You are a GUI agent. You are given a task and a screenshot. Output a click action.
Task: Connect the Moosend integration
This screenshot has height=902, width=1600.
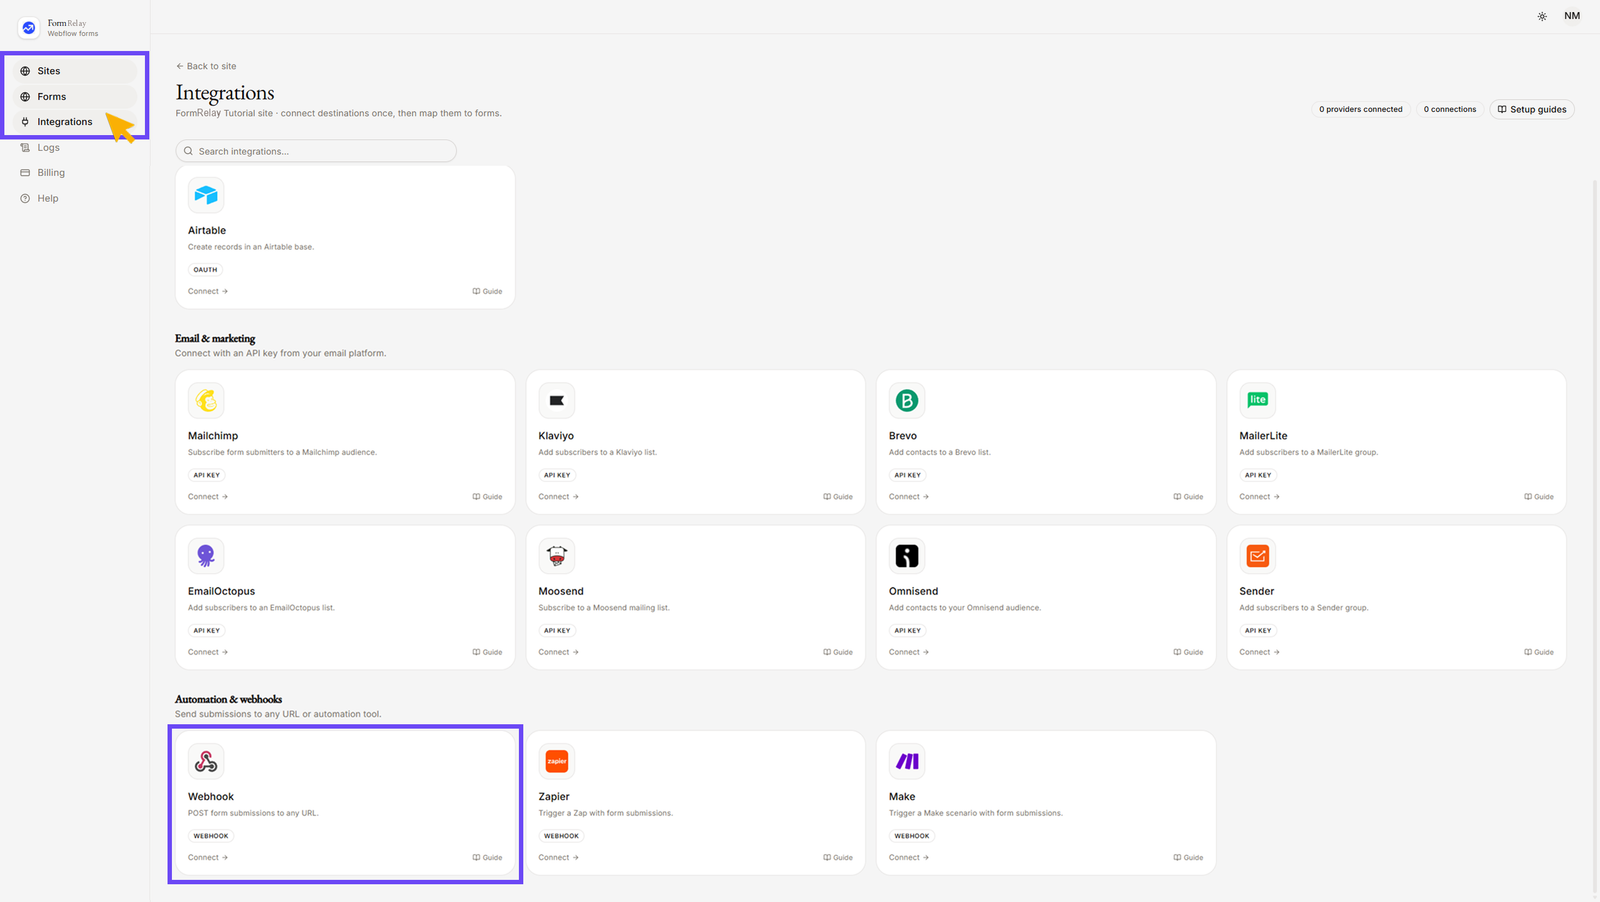pyautogui.click(x=559, y=652)
